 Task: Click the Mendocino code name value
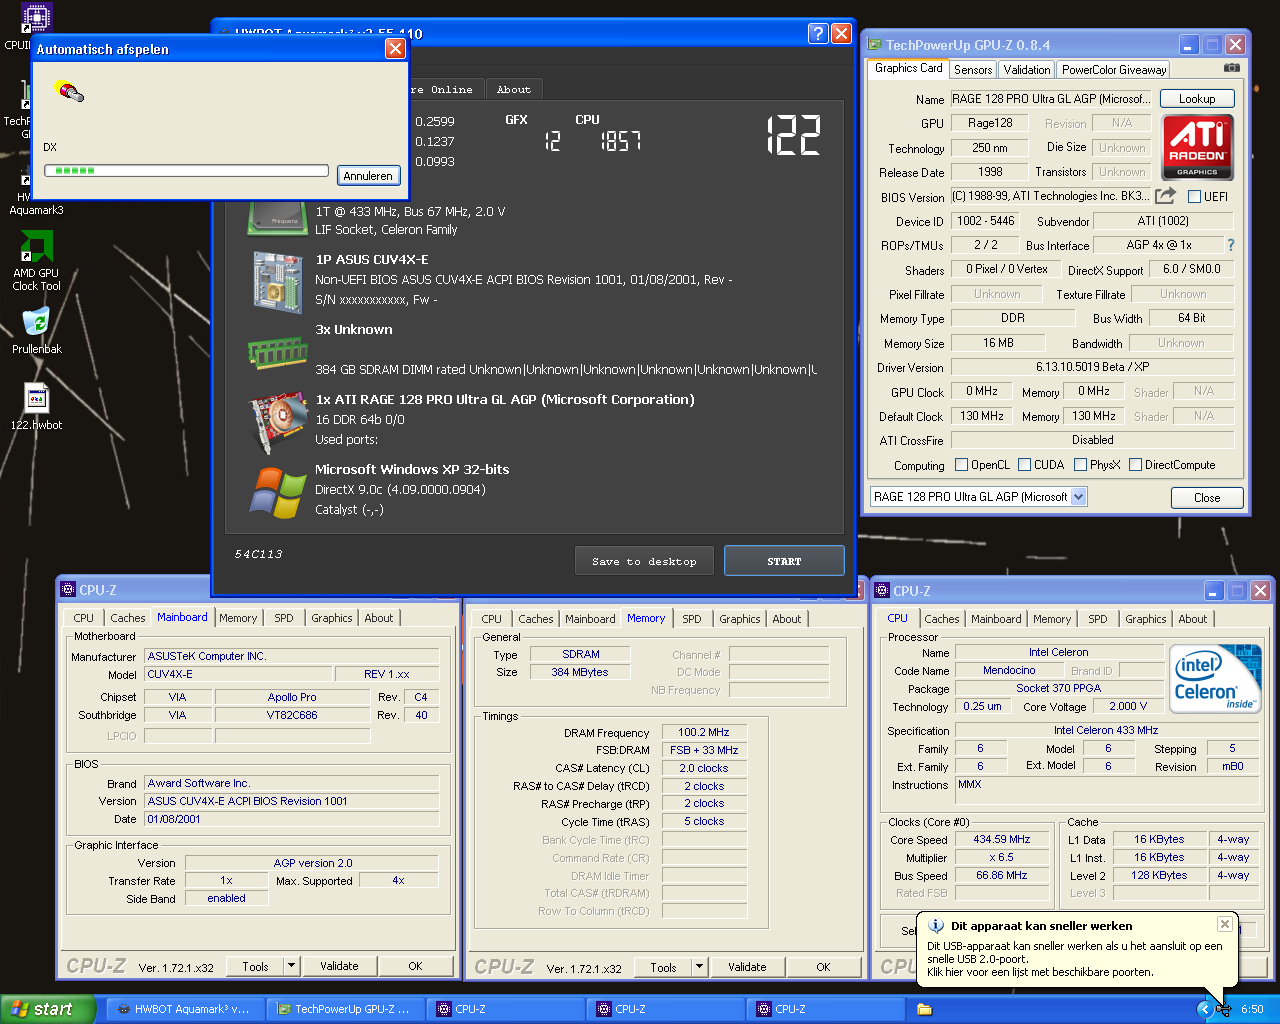(1009, 670)
